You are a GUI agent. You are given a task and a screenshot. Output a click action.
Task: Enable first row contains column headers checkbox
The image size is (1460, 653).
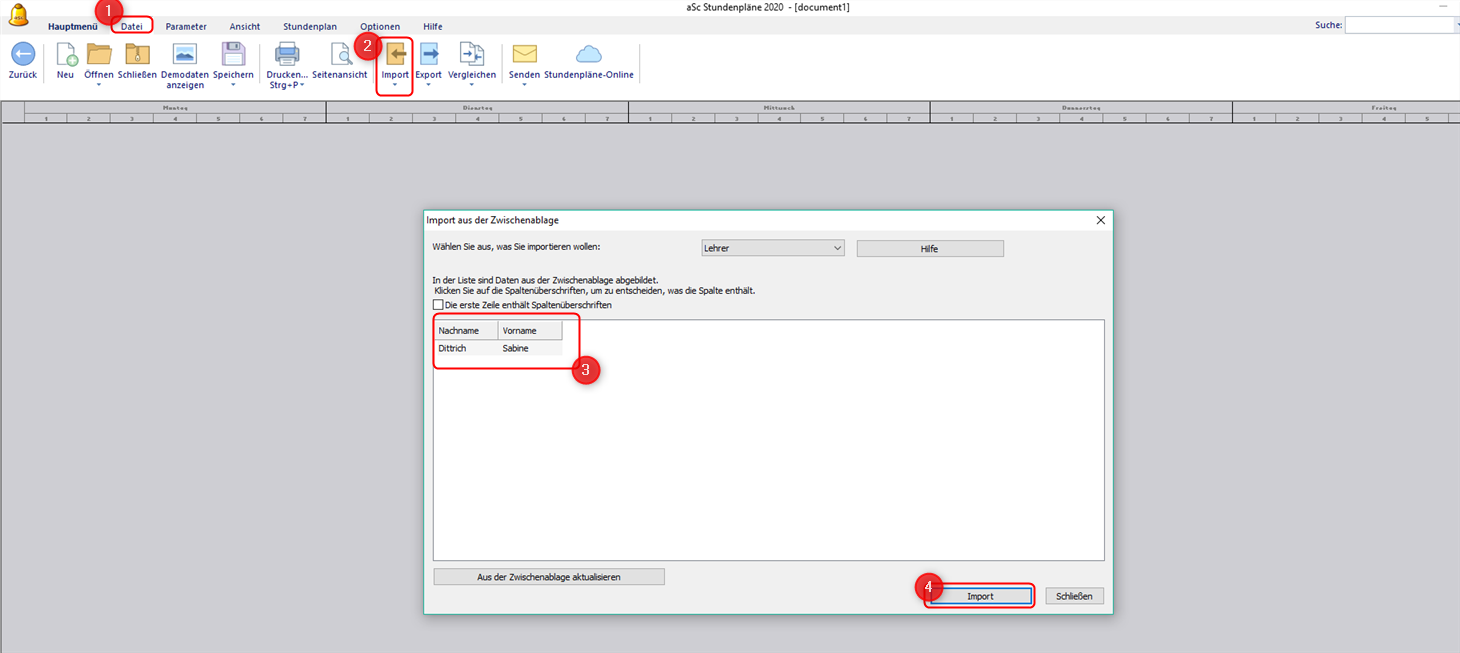pyautogui.click(x=438, y=305)
